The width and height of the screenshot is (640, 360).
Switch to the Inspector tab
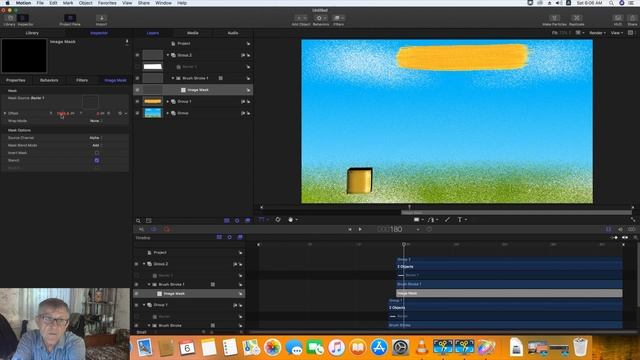(x=99, y=33)
